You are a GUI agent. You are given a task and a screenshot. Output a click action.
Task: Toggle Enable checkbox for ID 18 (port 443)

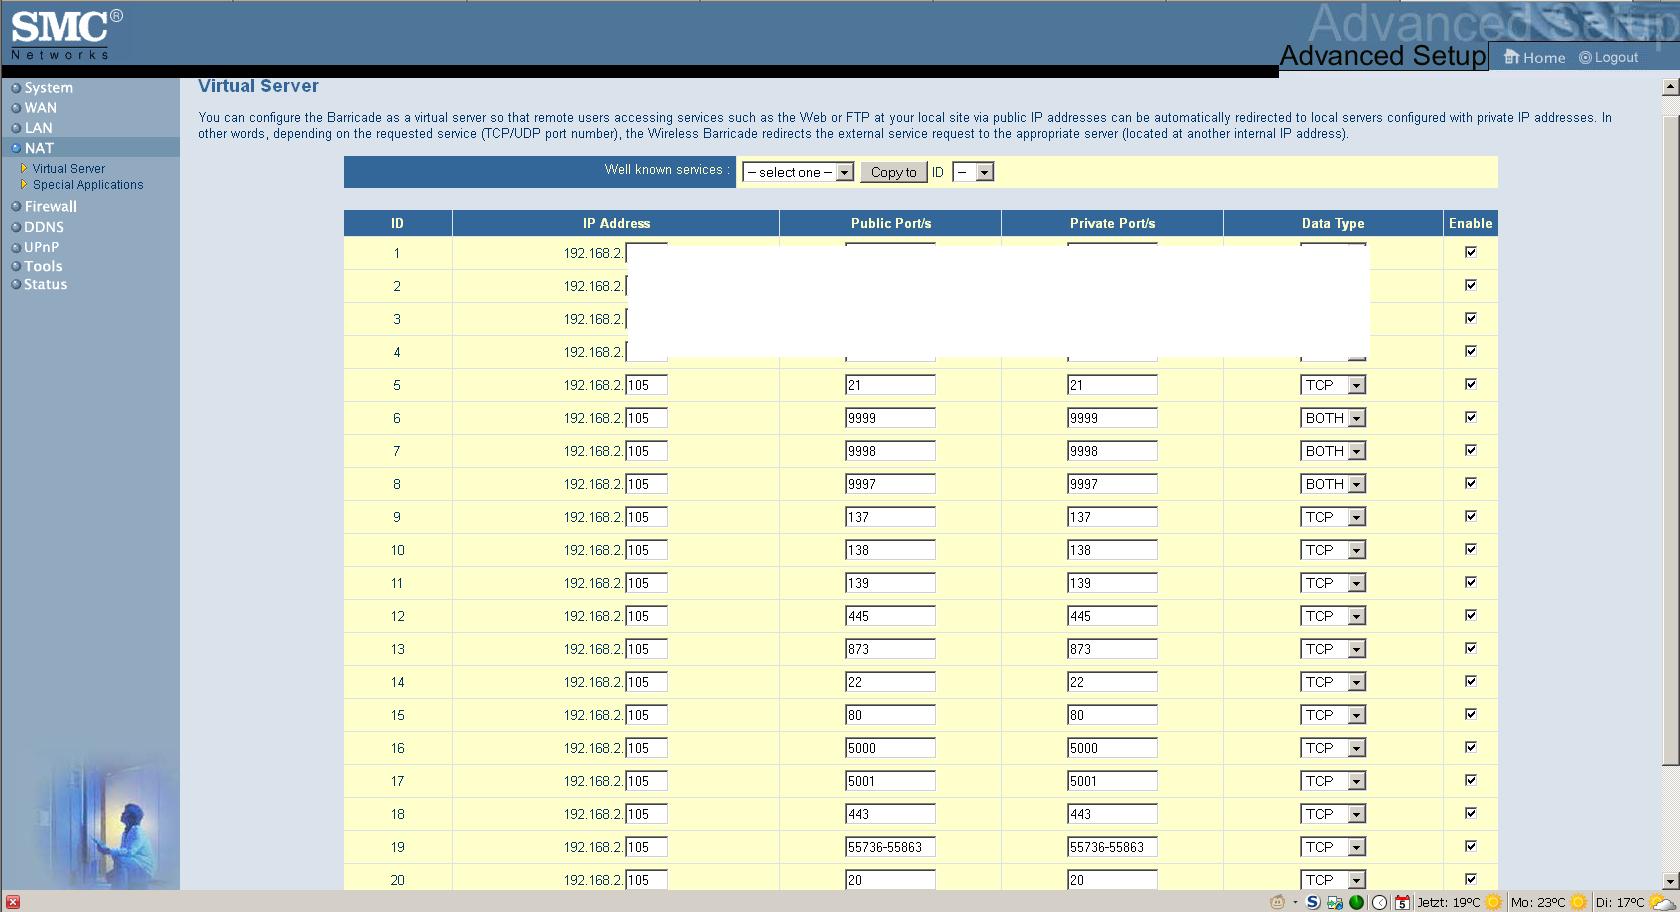[x=1471, y=813]
